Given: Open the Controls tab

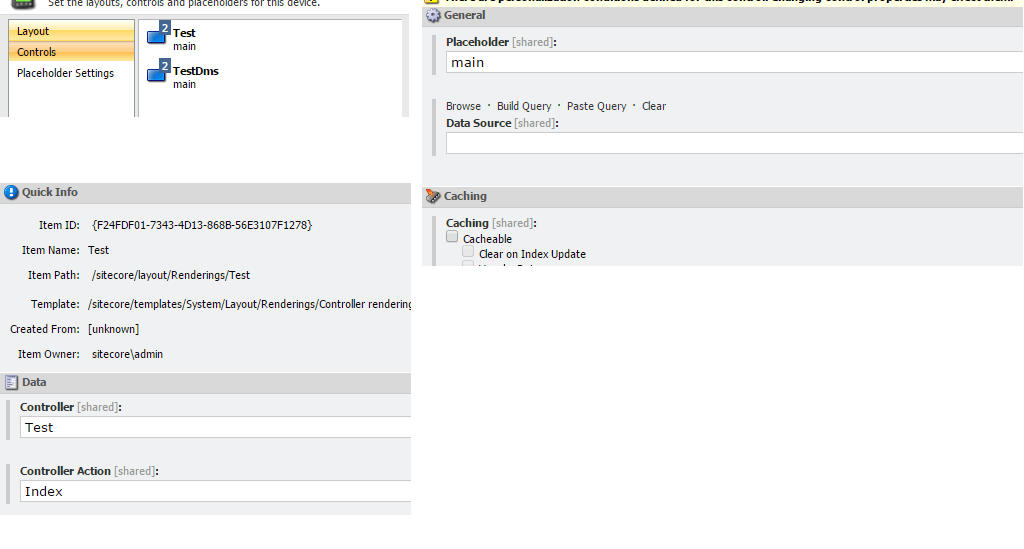Looking at the screenshot, I should point(71,52).
